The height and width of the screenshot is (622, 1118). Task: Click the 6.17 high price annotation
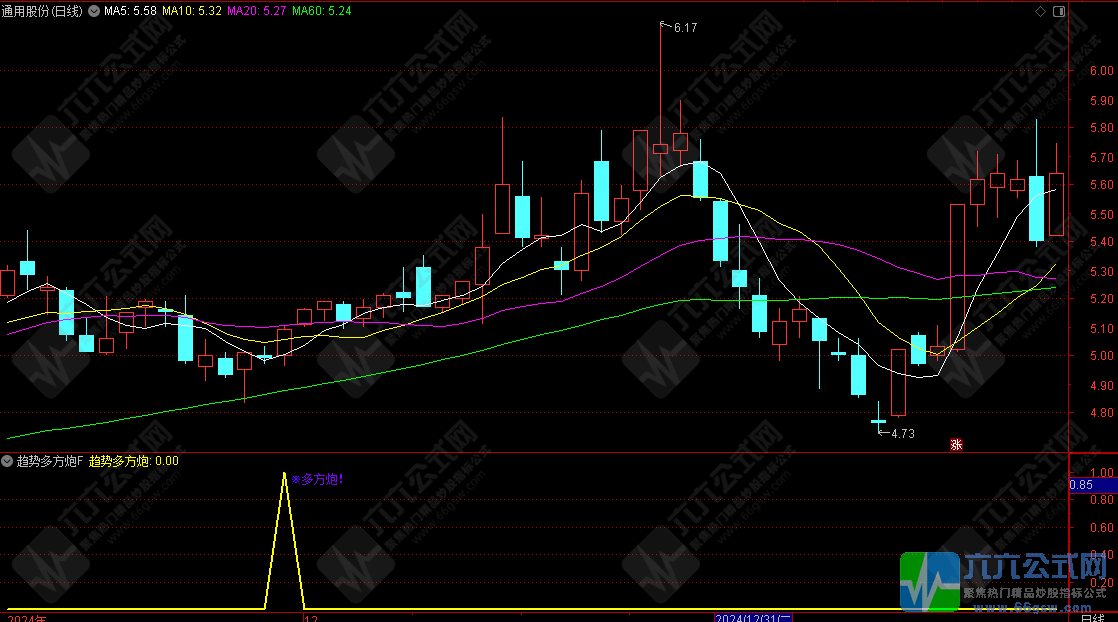[685, 28]
